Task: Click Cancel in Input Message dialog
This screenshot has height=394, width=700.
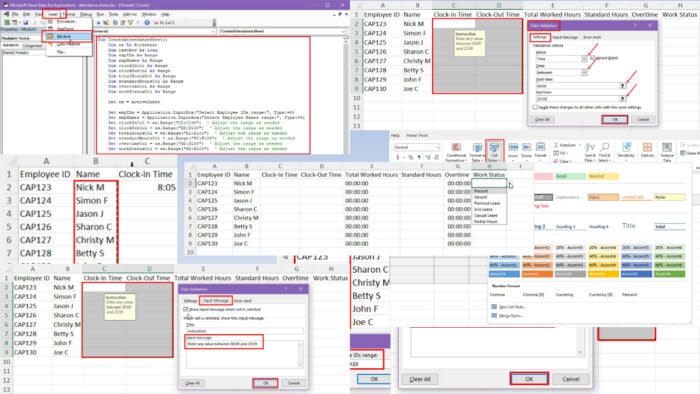Action: coord(294,383)
